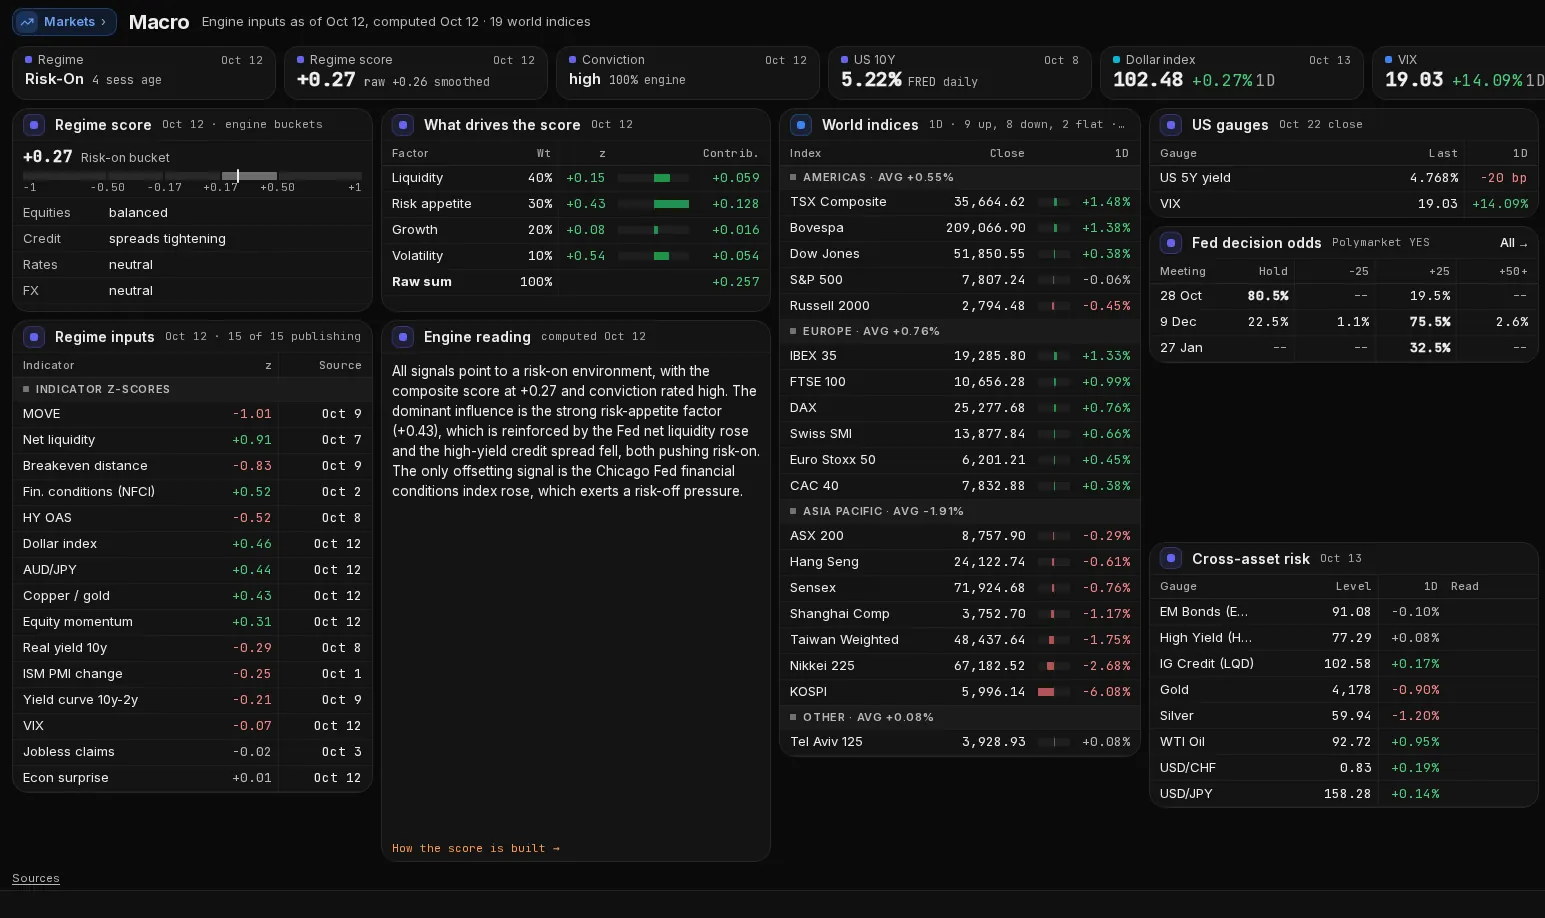Select the Copper / gold indicator row

[x=192, y=596]
